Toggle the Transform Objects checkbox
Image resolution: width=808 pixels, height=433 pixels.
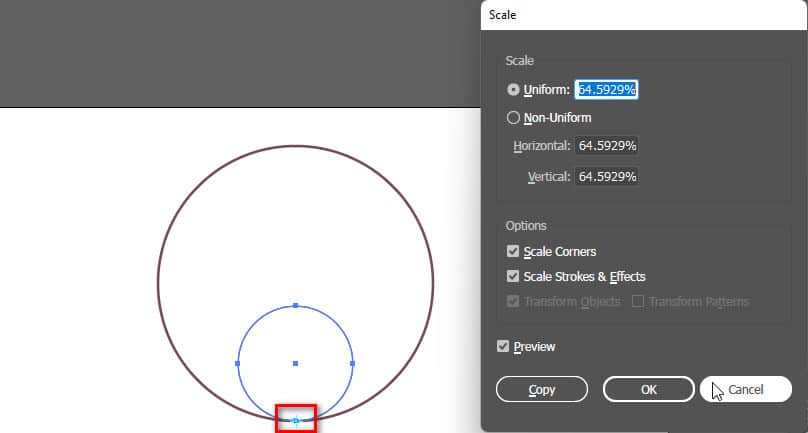coord(513,302)
